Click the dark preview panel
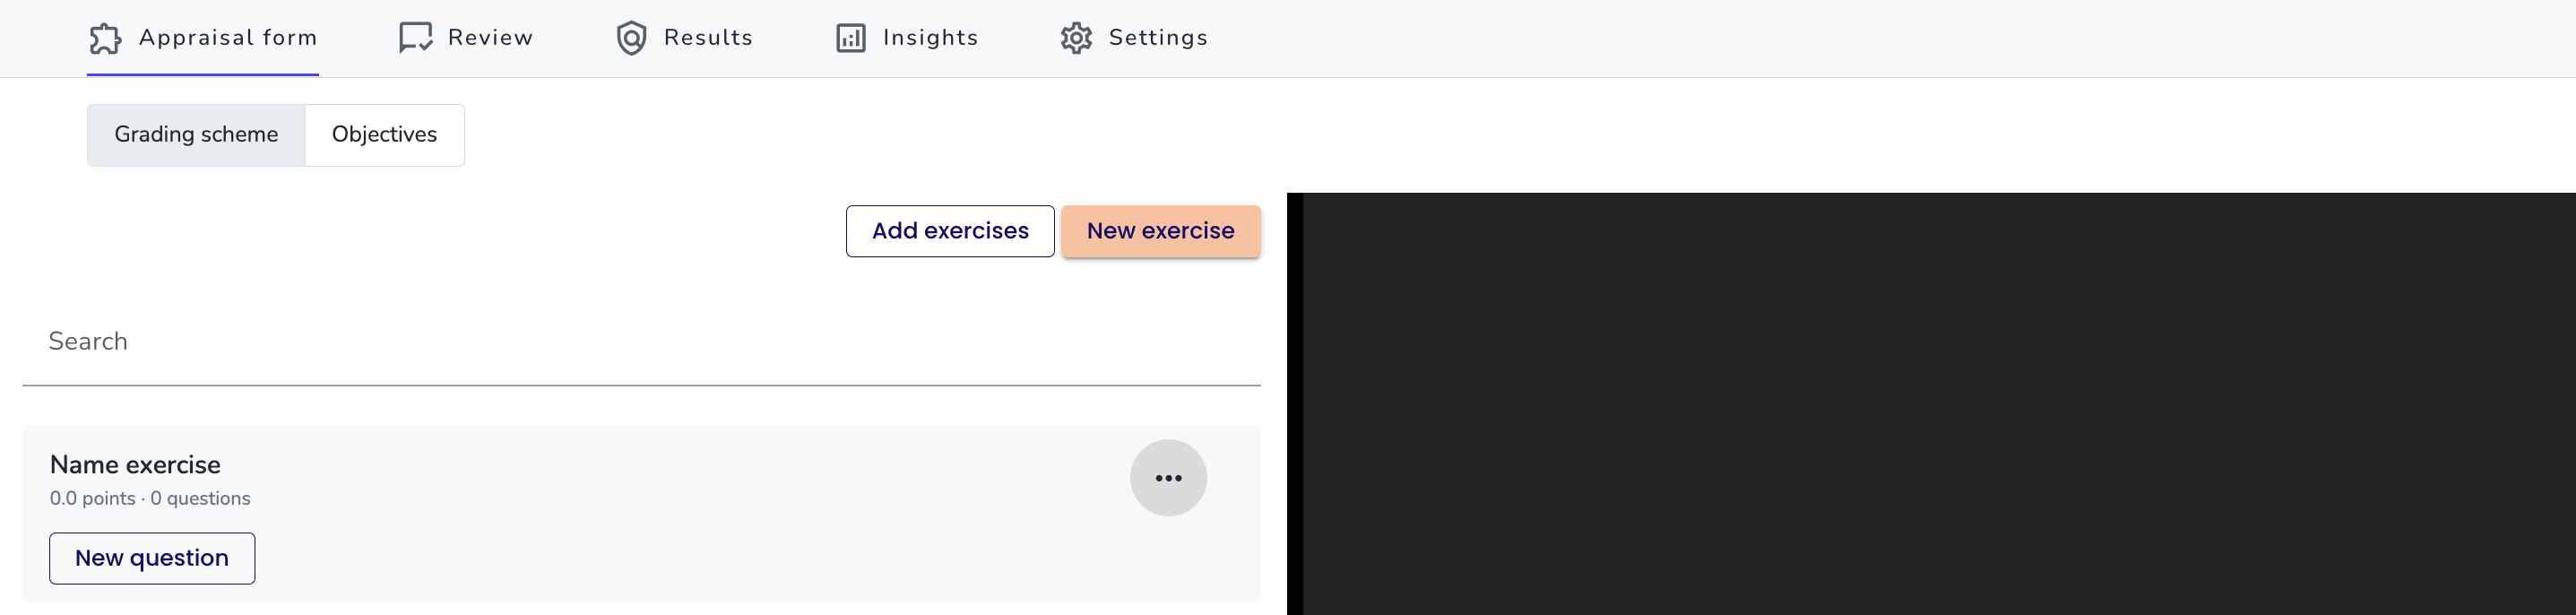2576x615 pixels. coord(1931,404)
